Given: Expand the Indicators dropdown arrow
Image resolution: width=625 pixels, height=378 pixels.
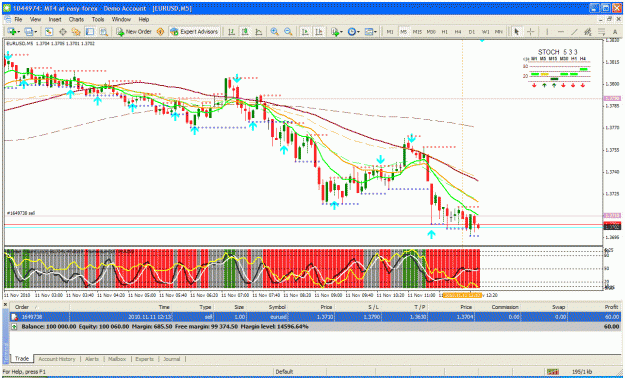Looking at the screenshot, I should tap(341, 32).
